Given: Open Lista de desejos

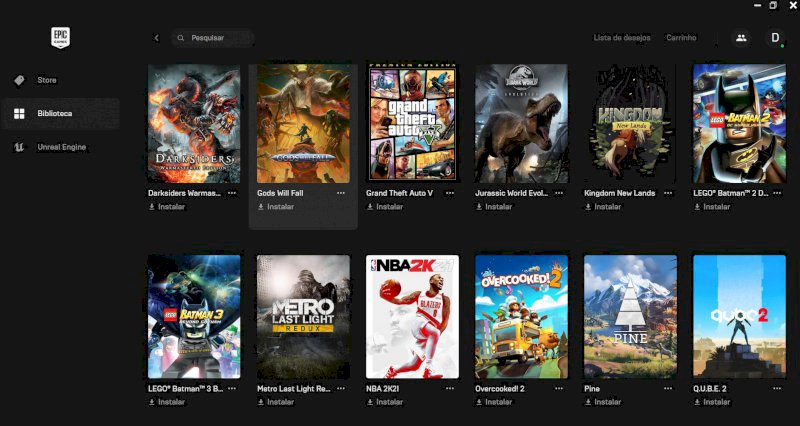Looking at the screenshot, I should pyautogui.click(x=622, y=38).
